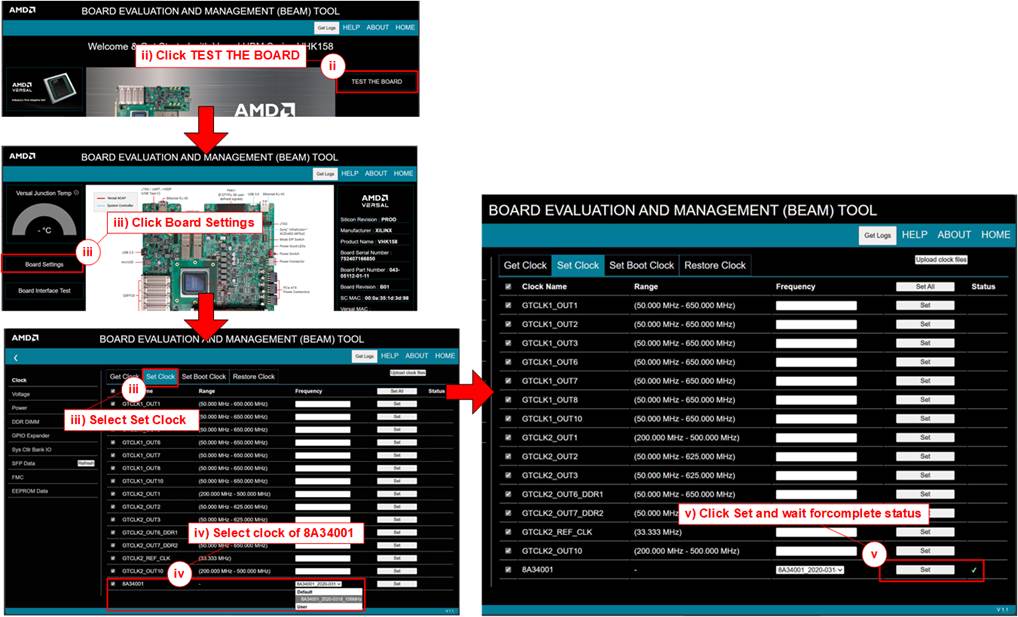Screen dimensions: 1018x617
Task: Switch to the Get Clock tab in the enlarged clock panel
Action: click(x=525, y=265)
